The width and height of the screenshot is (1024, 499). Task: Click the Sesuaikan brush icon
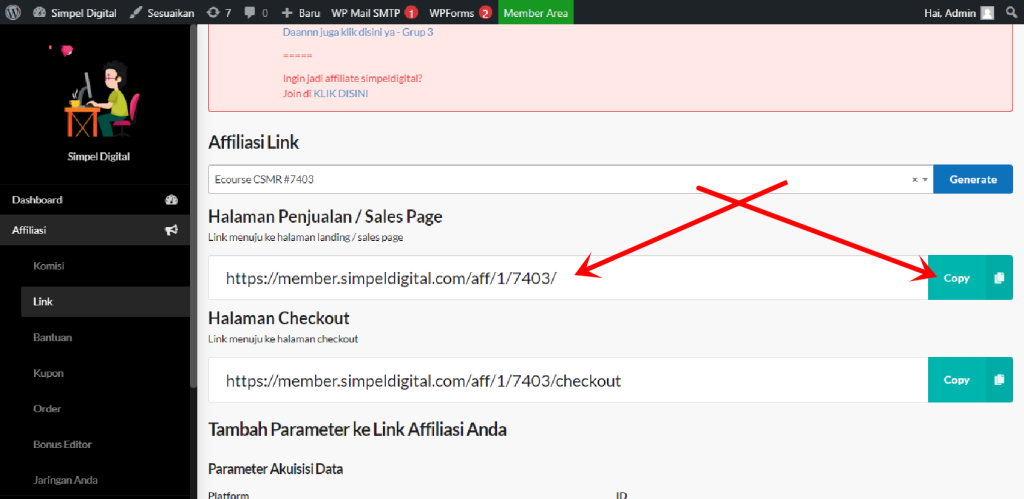[x=135, y=12]
